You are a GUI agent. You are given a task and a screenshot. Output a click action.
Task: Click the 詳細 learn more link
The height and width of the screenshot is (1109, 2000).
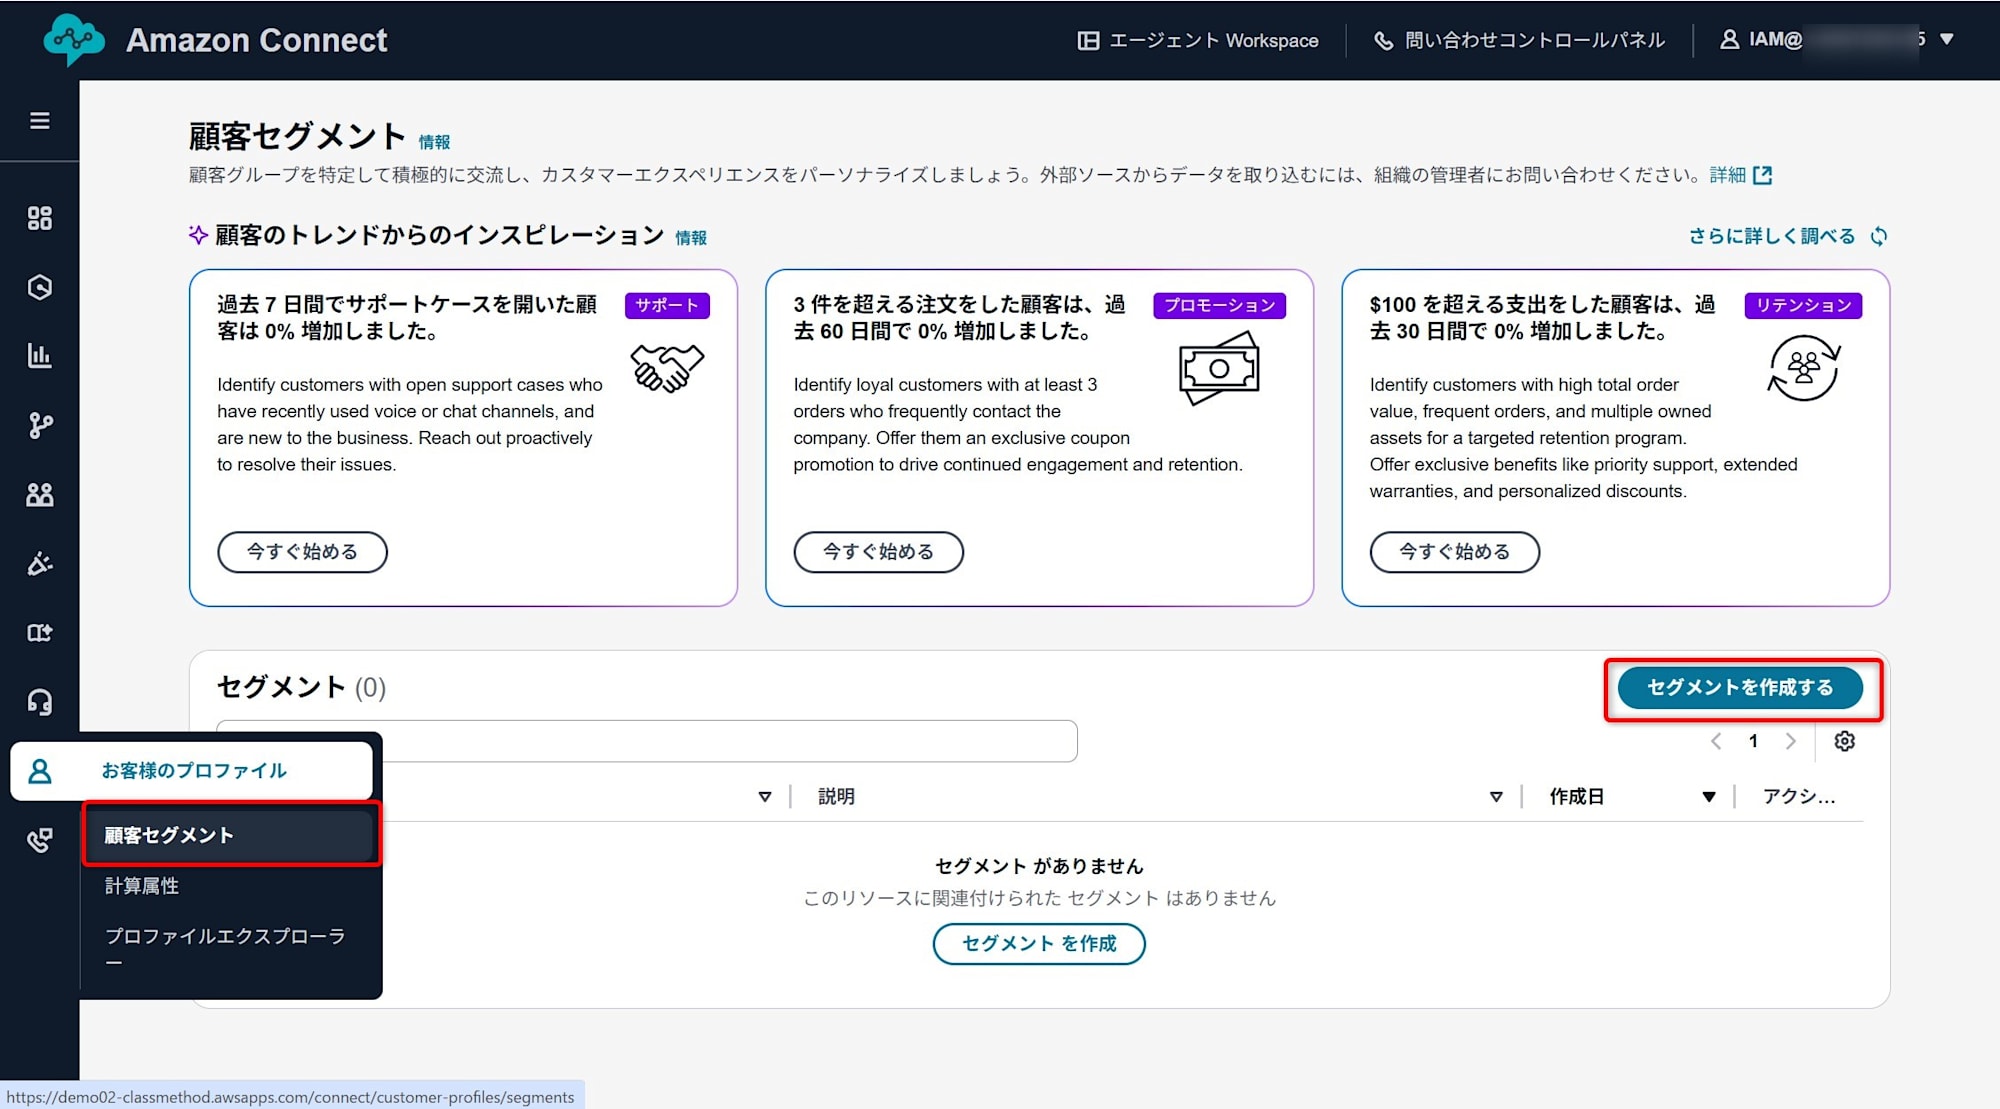point(1728,175)
